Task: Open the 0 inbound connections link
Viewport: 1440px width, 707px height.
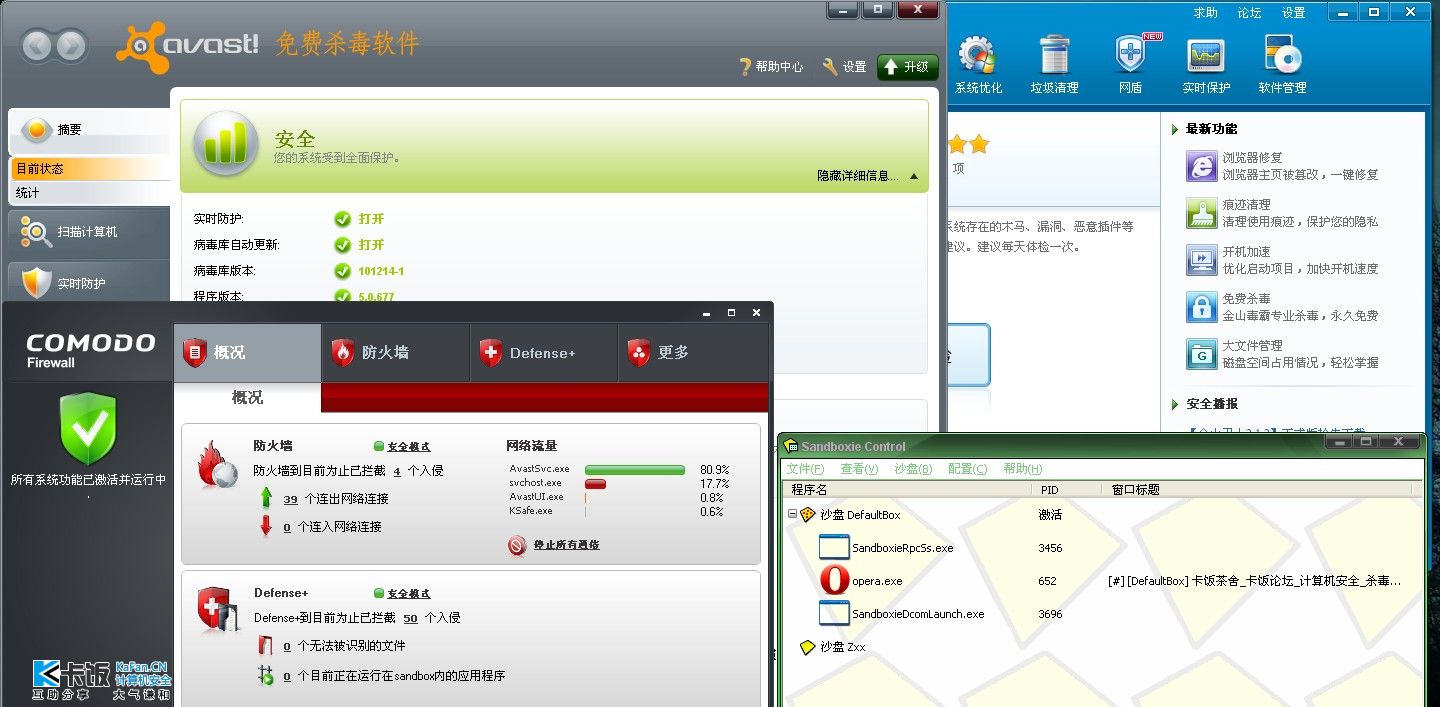Action: coord(287,527)
